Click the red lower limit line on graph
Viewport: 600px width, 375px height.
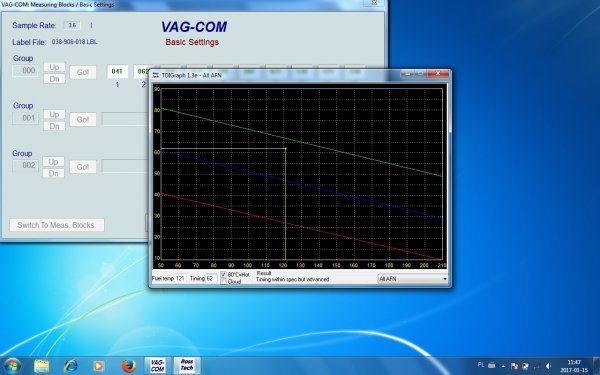302,227
